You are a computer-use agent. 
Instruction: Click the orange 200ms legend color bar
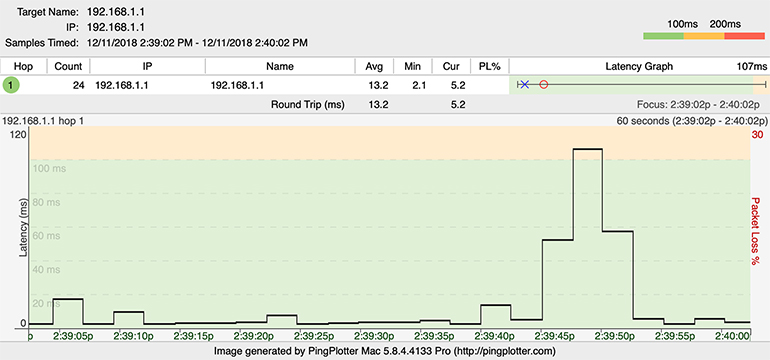(x=704, y=36)
